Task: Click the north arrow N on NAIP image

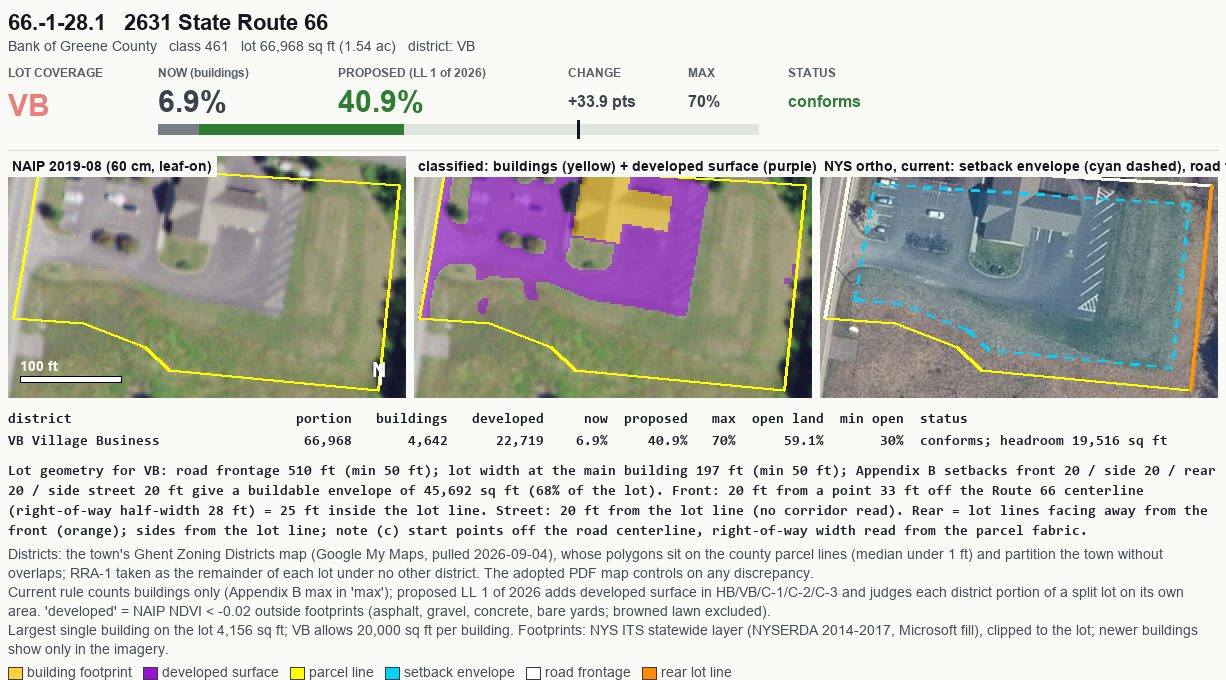Action: coord(379,370)
